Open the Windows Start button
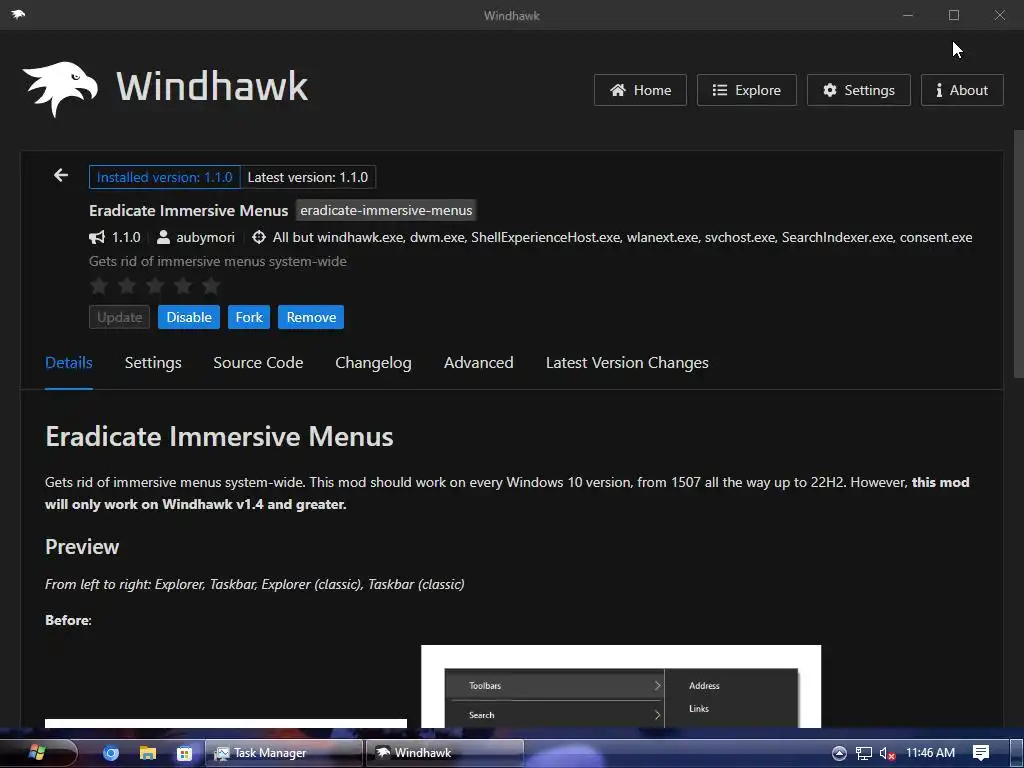1024x768 pixels. tap(37, 752)
